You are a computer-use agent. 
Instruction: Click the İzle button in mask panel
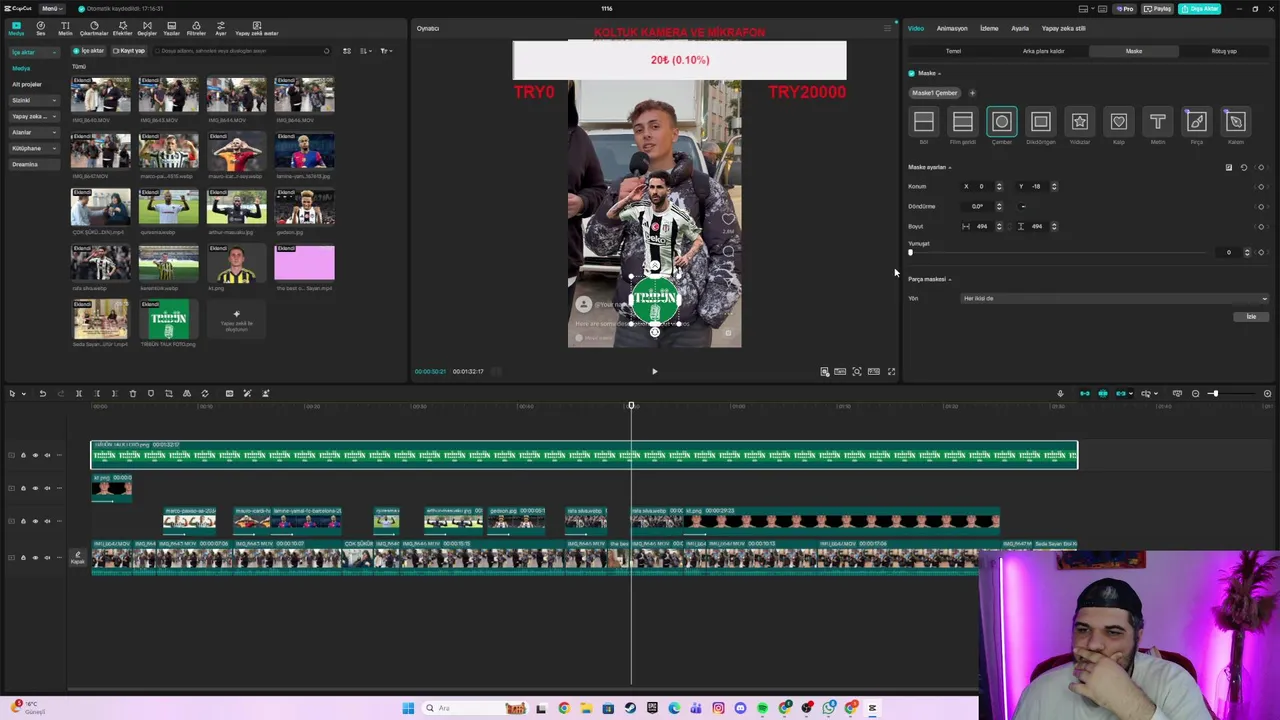click(x=1251, y=317)
